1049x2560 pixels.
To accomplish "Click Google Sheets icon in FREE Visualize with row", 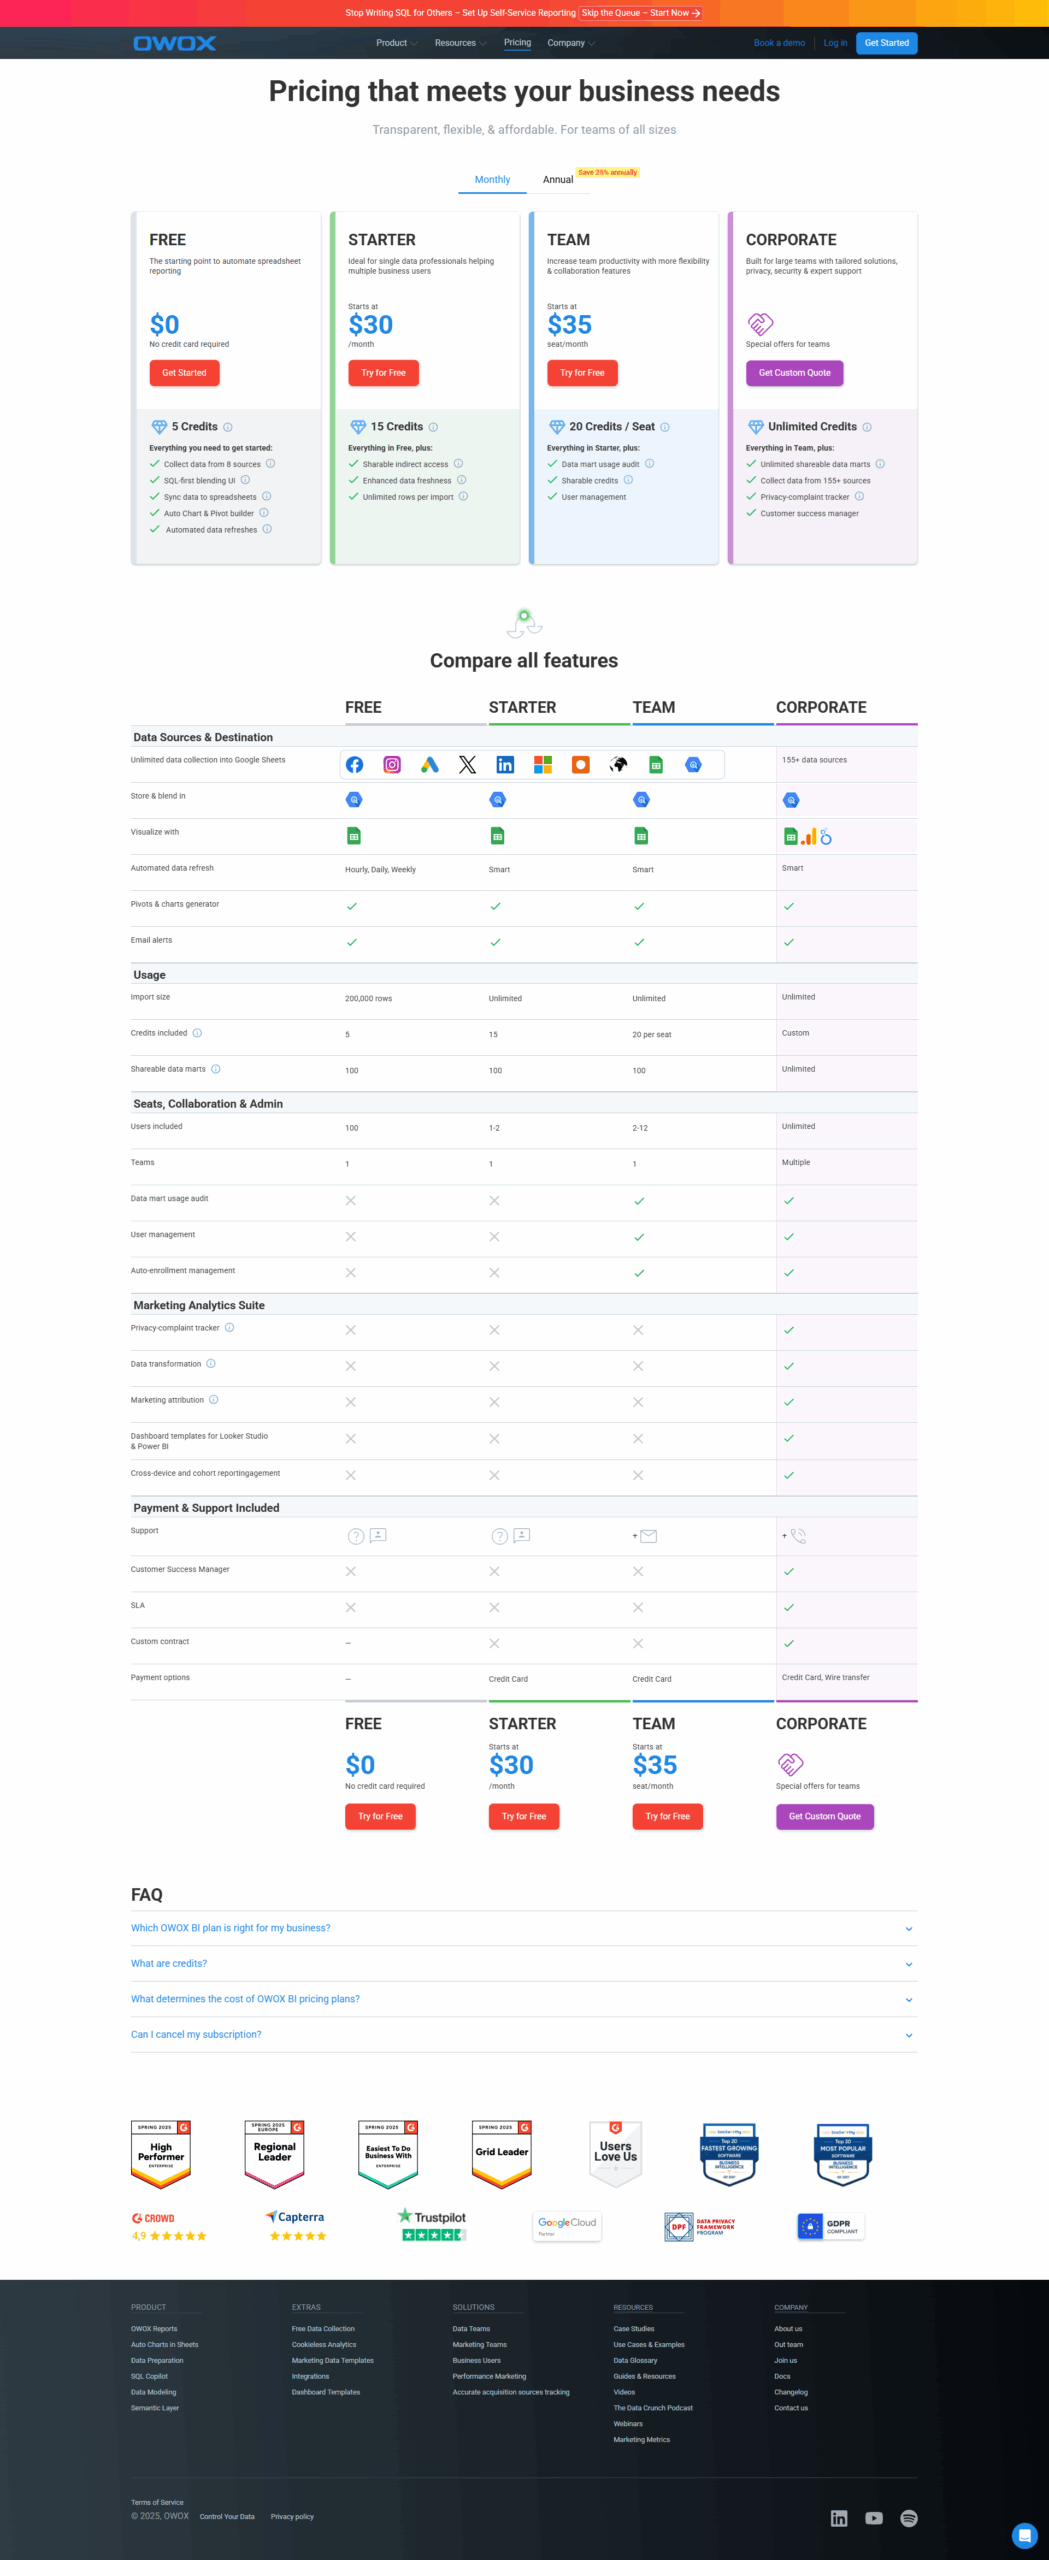I will (x=354, y=836).
